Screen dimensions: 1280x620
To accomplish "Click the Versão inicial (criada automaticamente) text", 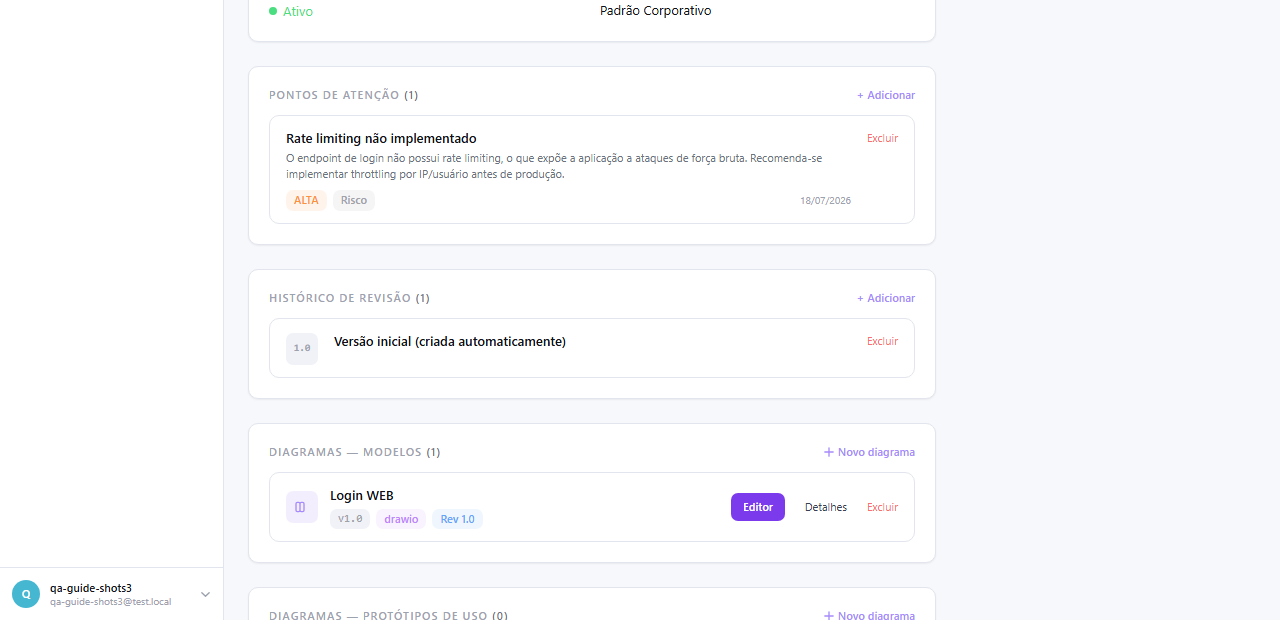I will tap(450, 341).
